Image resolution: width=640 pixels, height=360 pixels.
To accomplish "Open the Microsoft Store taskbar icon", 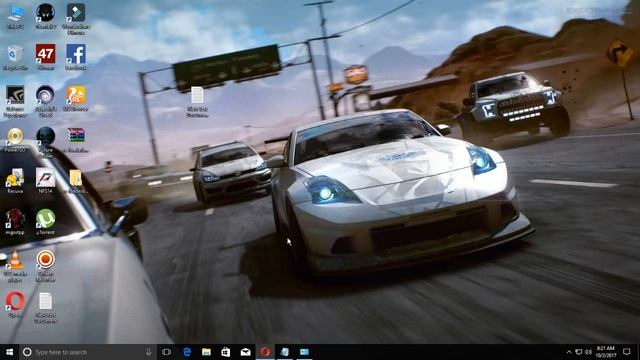I will click(226, 352).
